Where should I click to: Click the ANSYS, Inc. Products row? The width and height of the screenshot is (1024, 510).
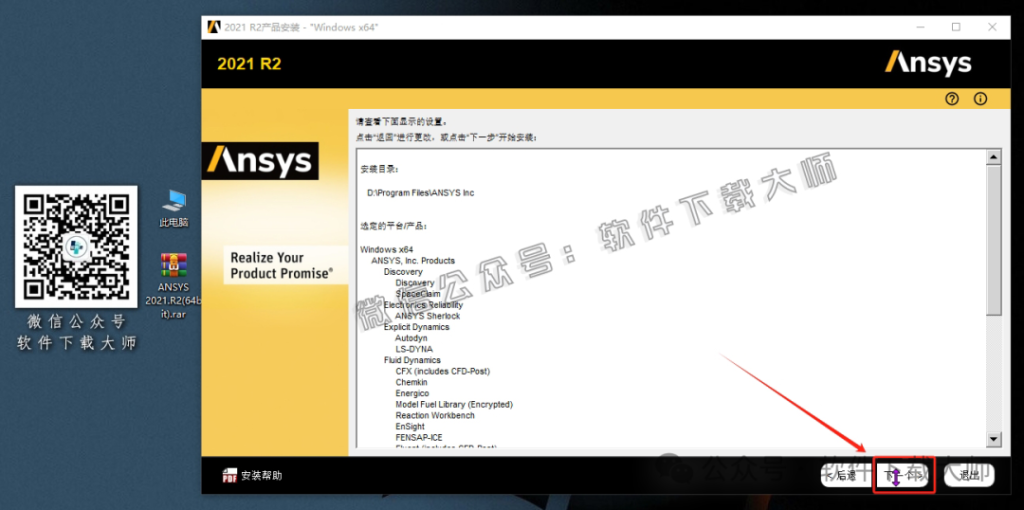coord(413,261)
